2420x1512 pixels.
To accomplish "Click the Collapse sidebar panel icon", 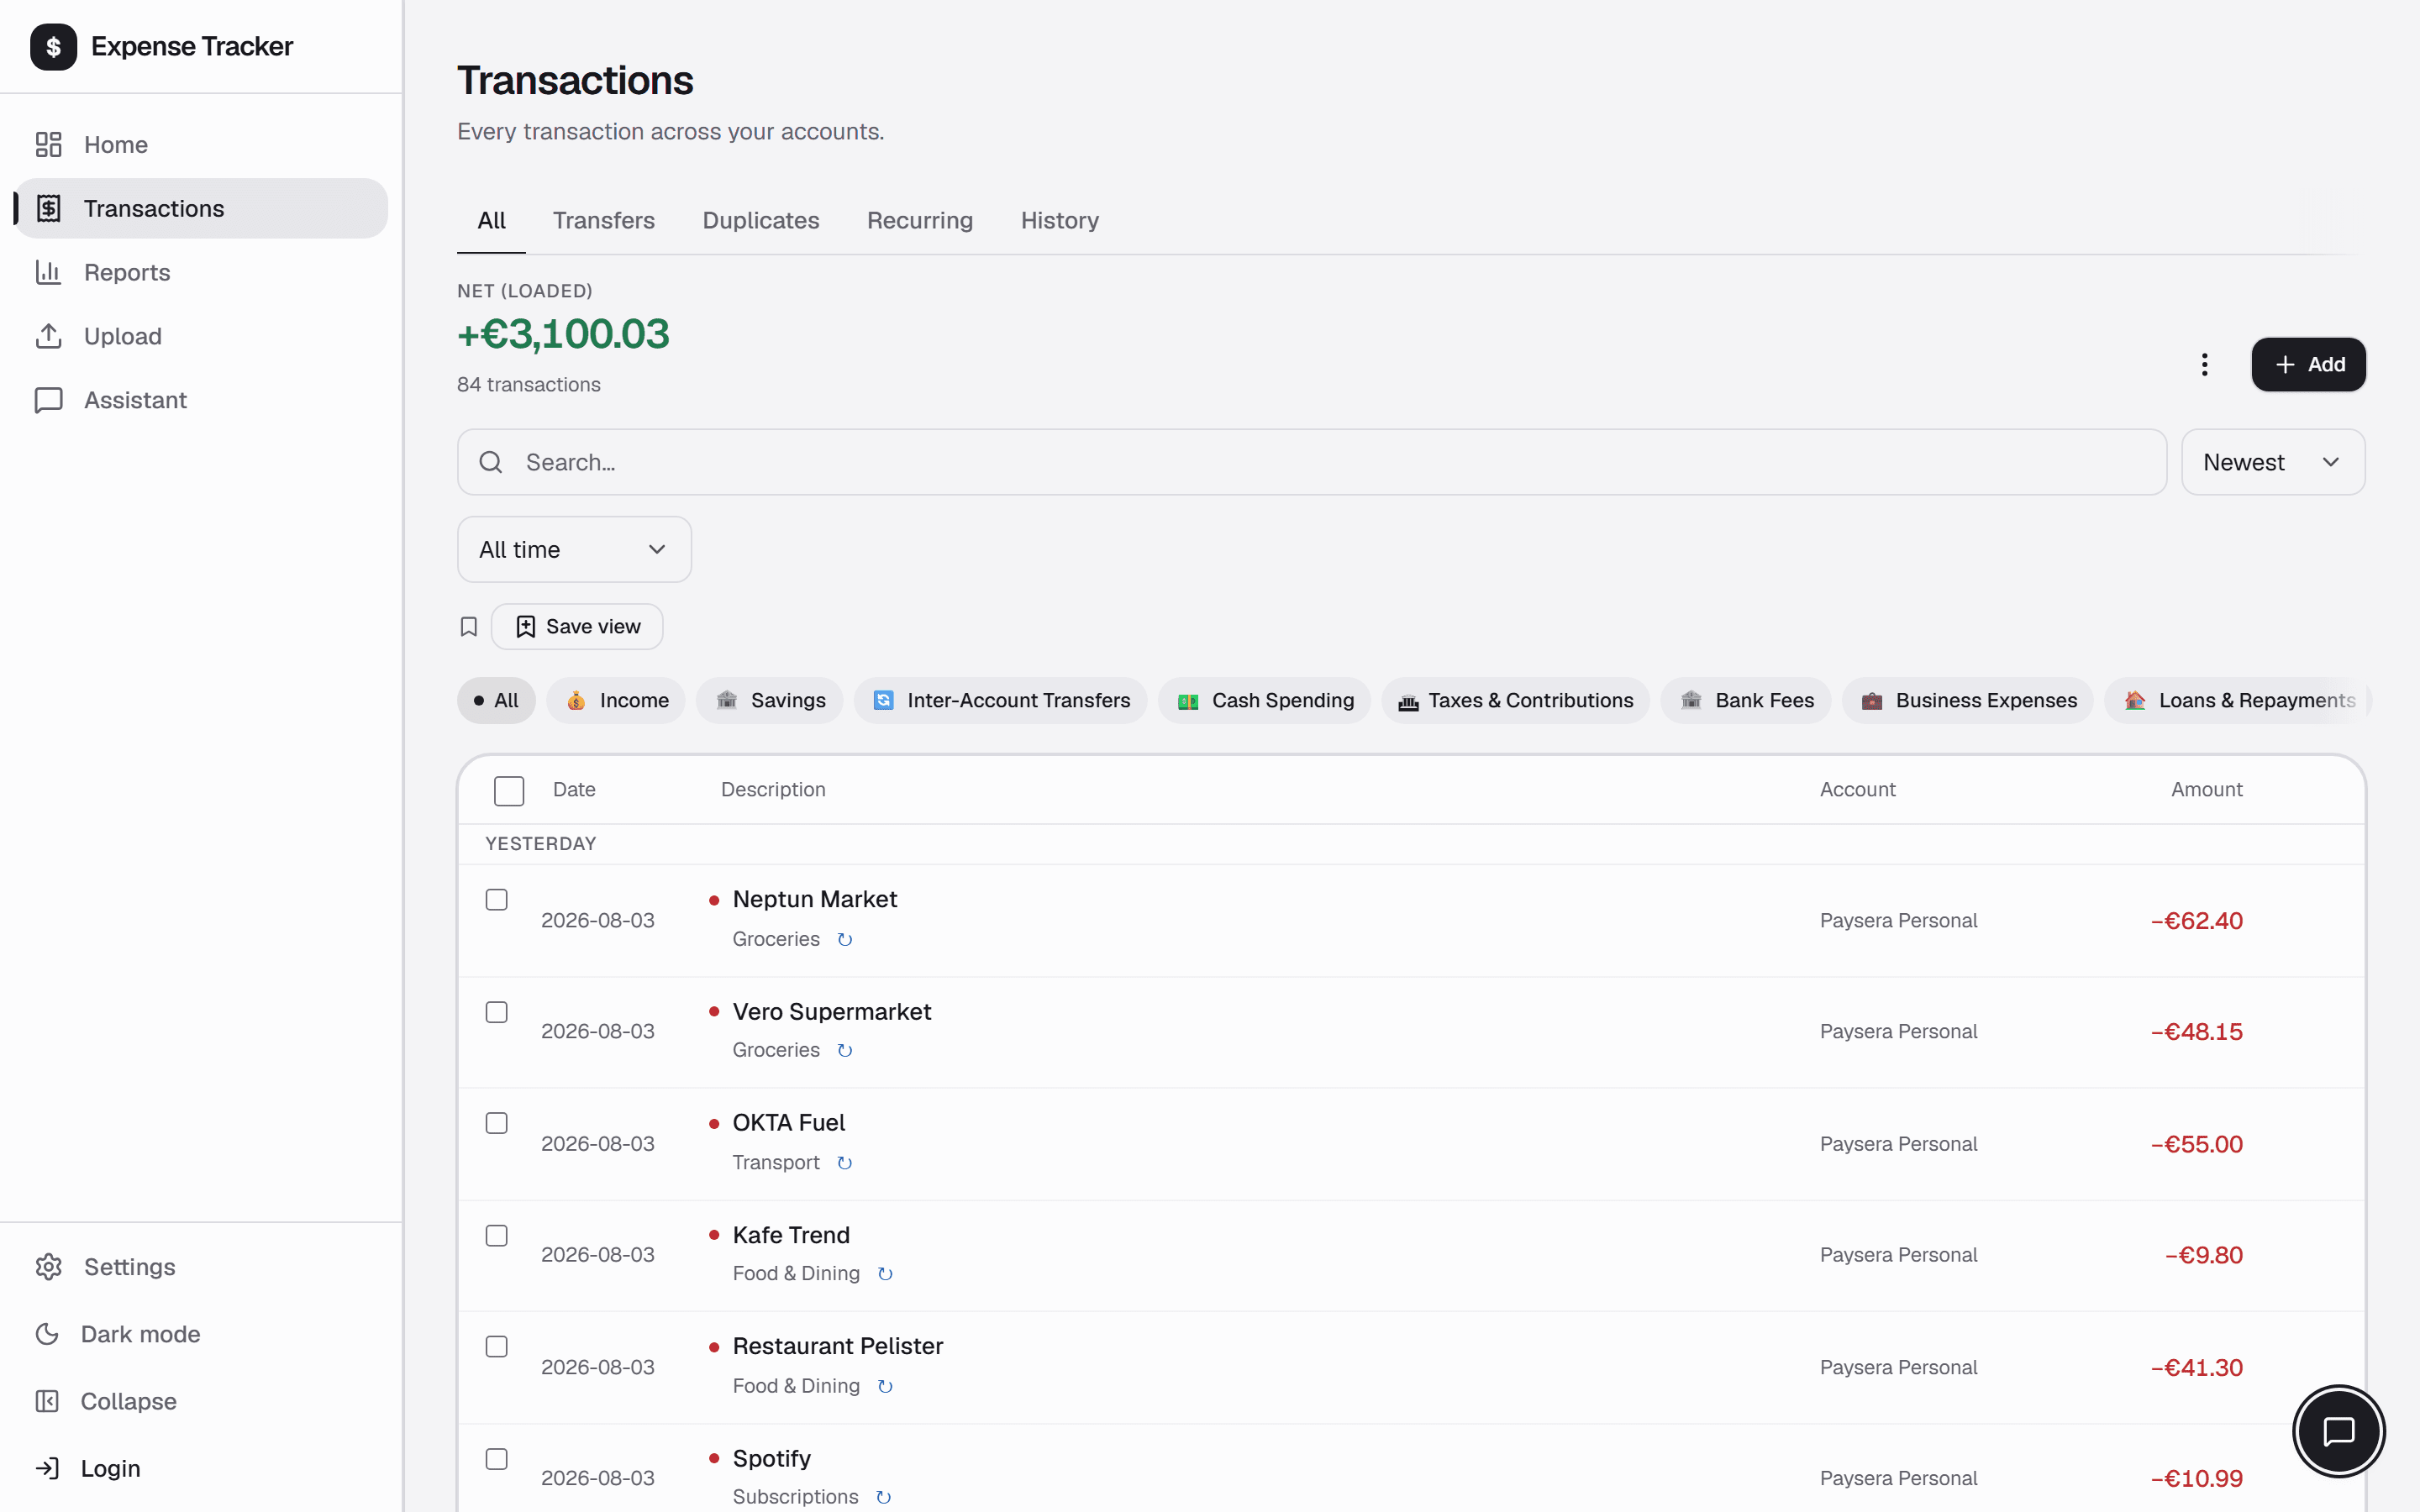I will [47, 1401].
